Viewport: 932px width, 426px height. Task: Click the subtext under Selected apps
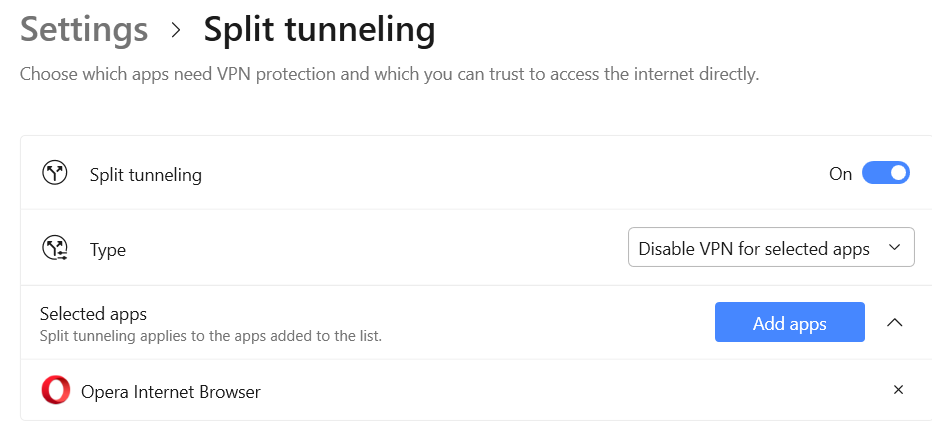click(210, 336)
